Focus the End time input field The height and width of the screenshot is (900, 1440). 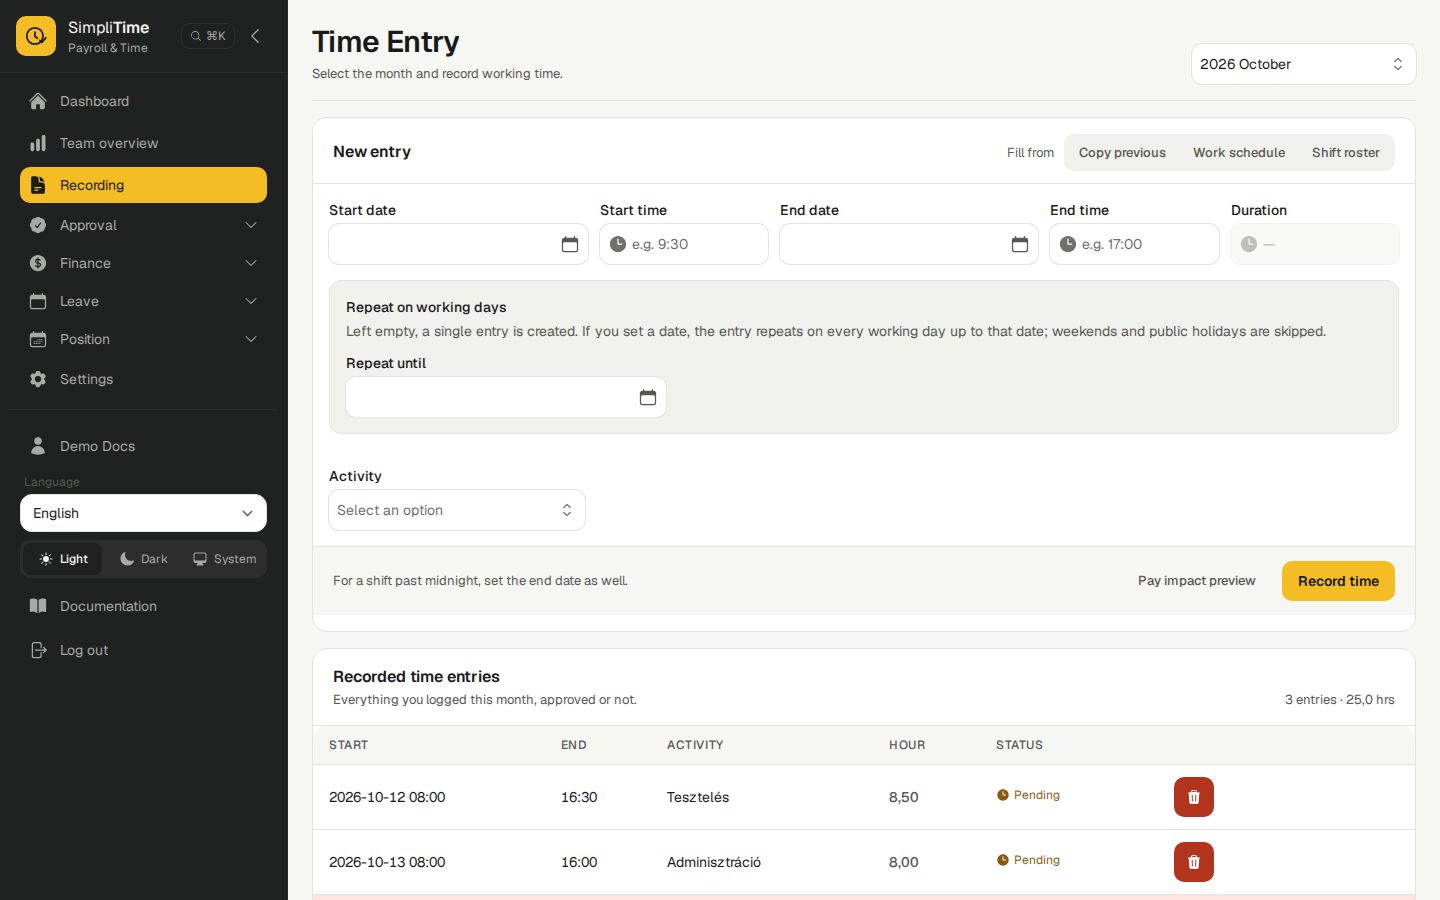click(x=1134, y=244)
